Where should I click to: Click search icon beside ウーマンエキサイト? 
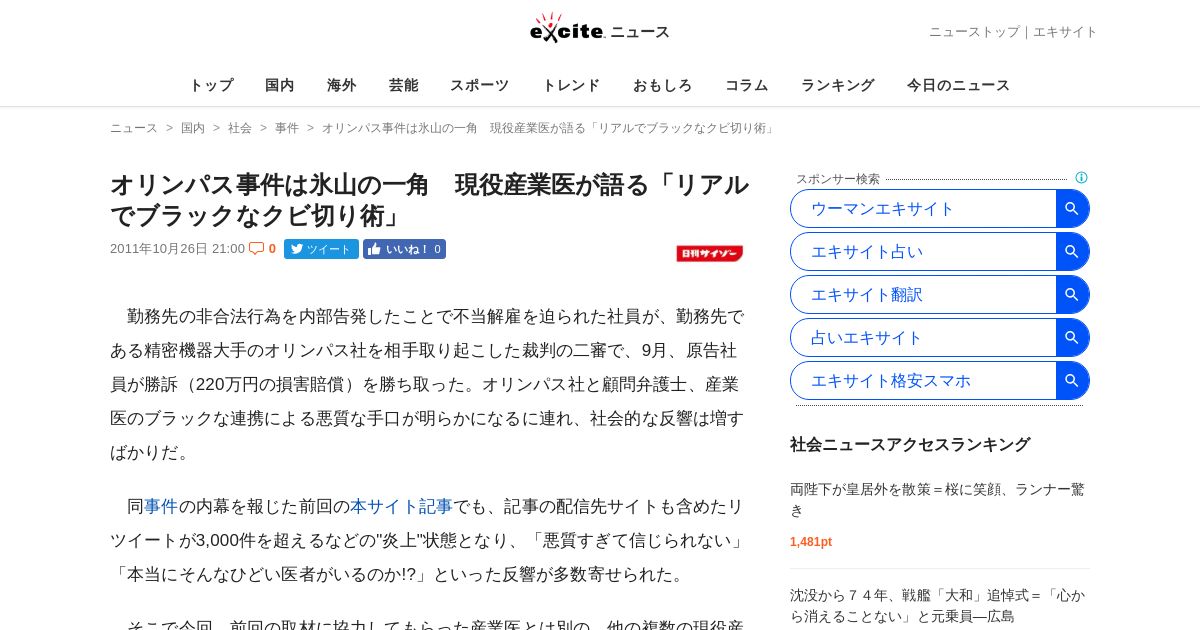click(x=1072, y=209)
